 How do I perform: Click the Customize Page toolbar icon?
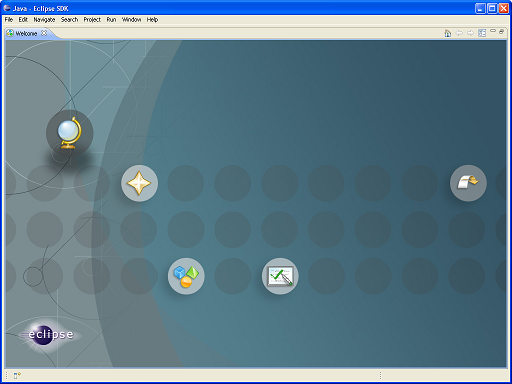tap(482, 33)
